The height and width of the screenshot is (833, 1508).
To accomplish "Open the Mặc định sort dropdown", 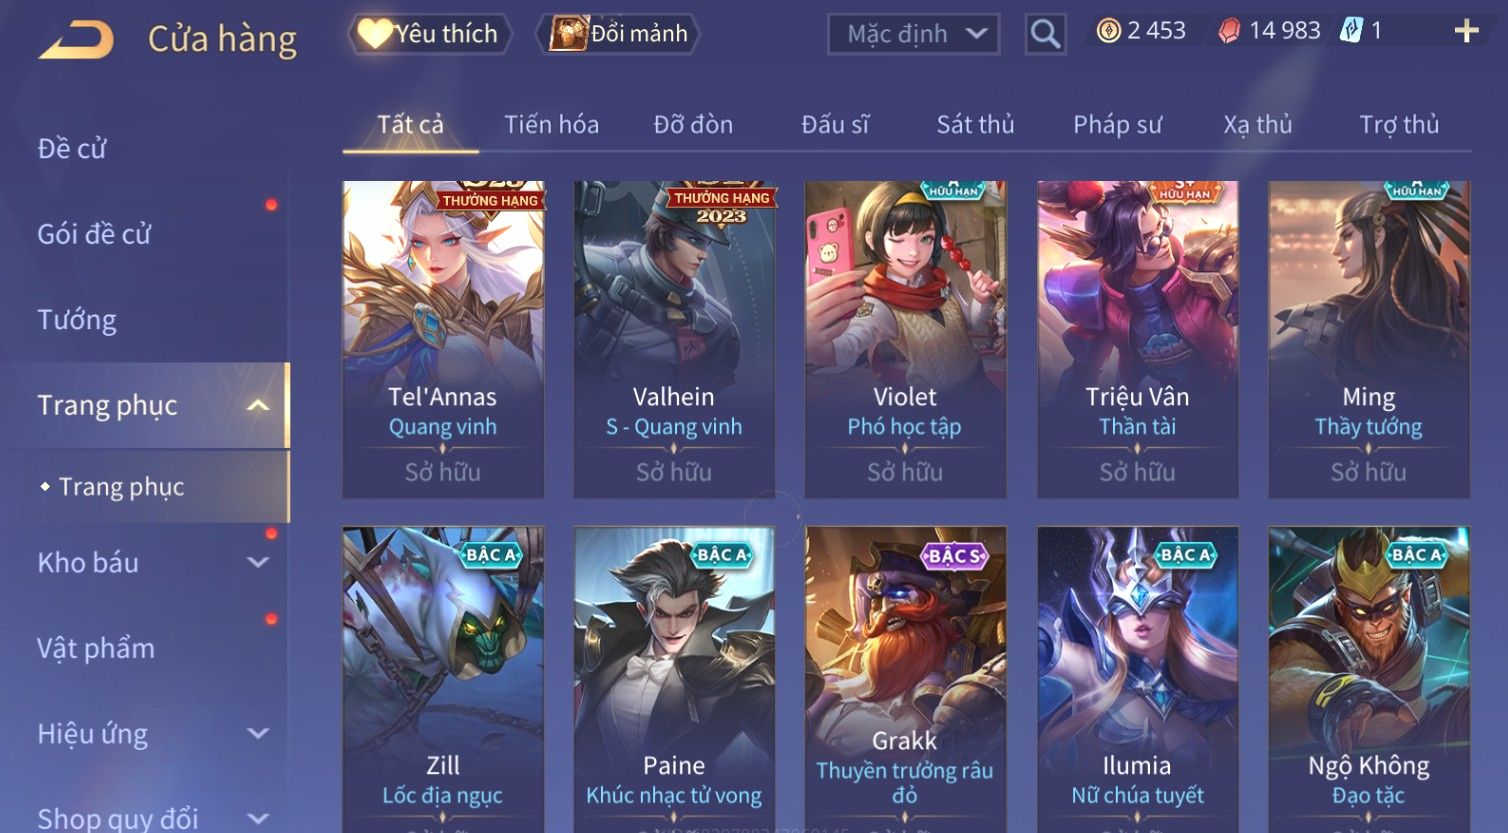I will coord(913,34).
